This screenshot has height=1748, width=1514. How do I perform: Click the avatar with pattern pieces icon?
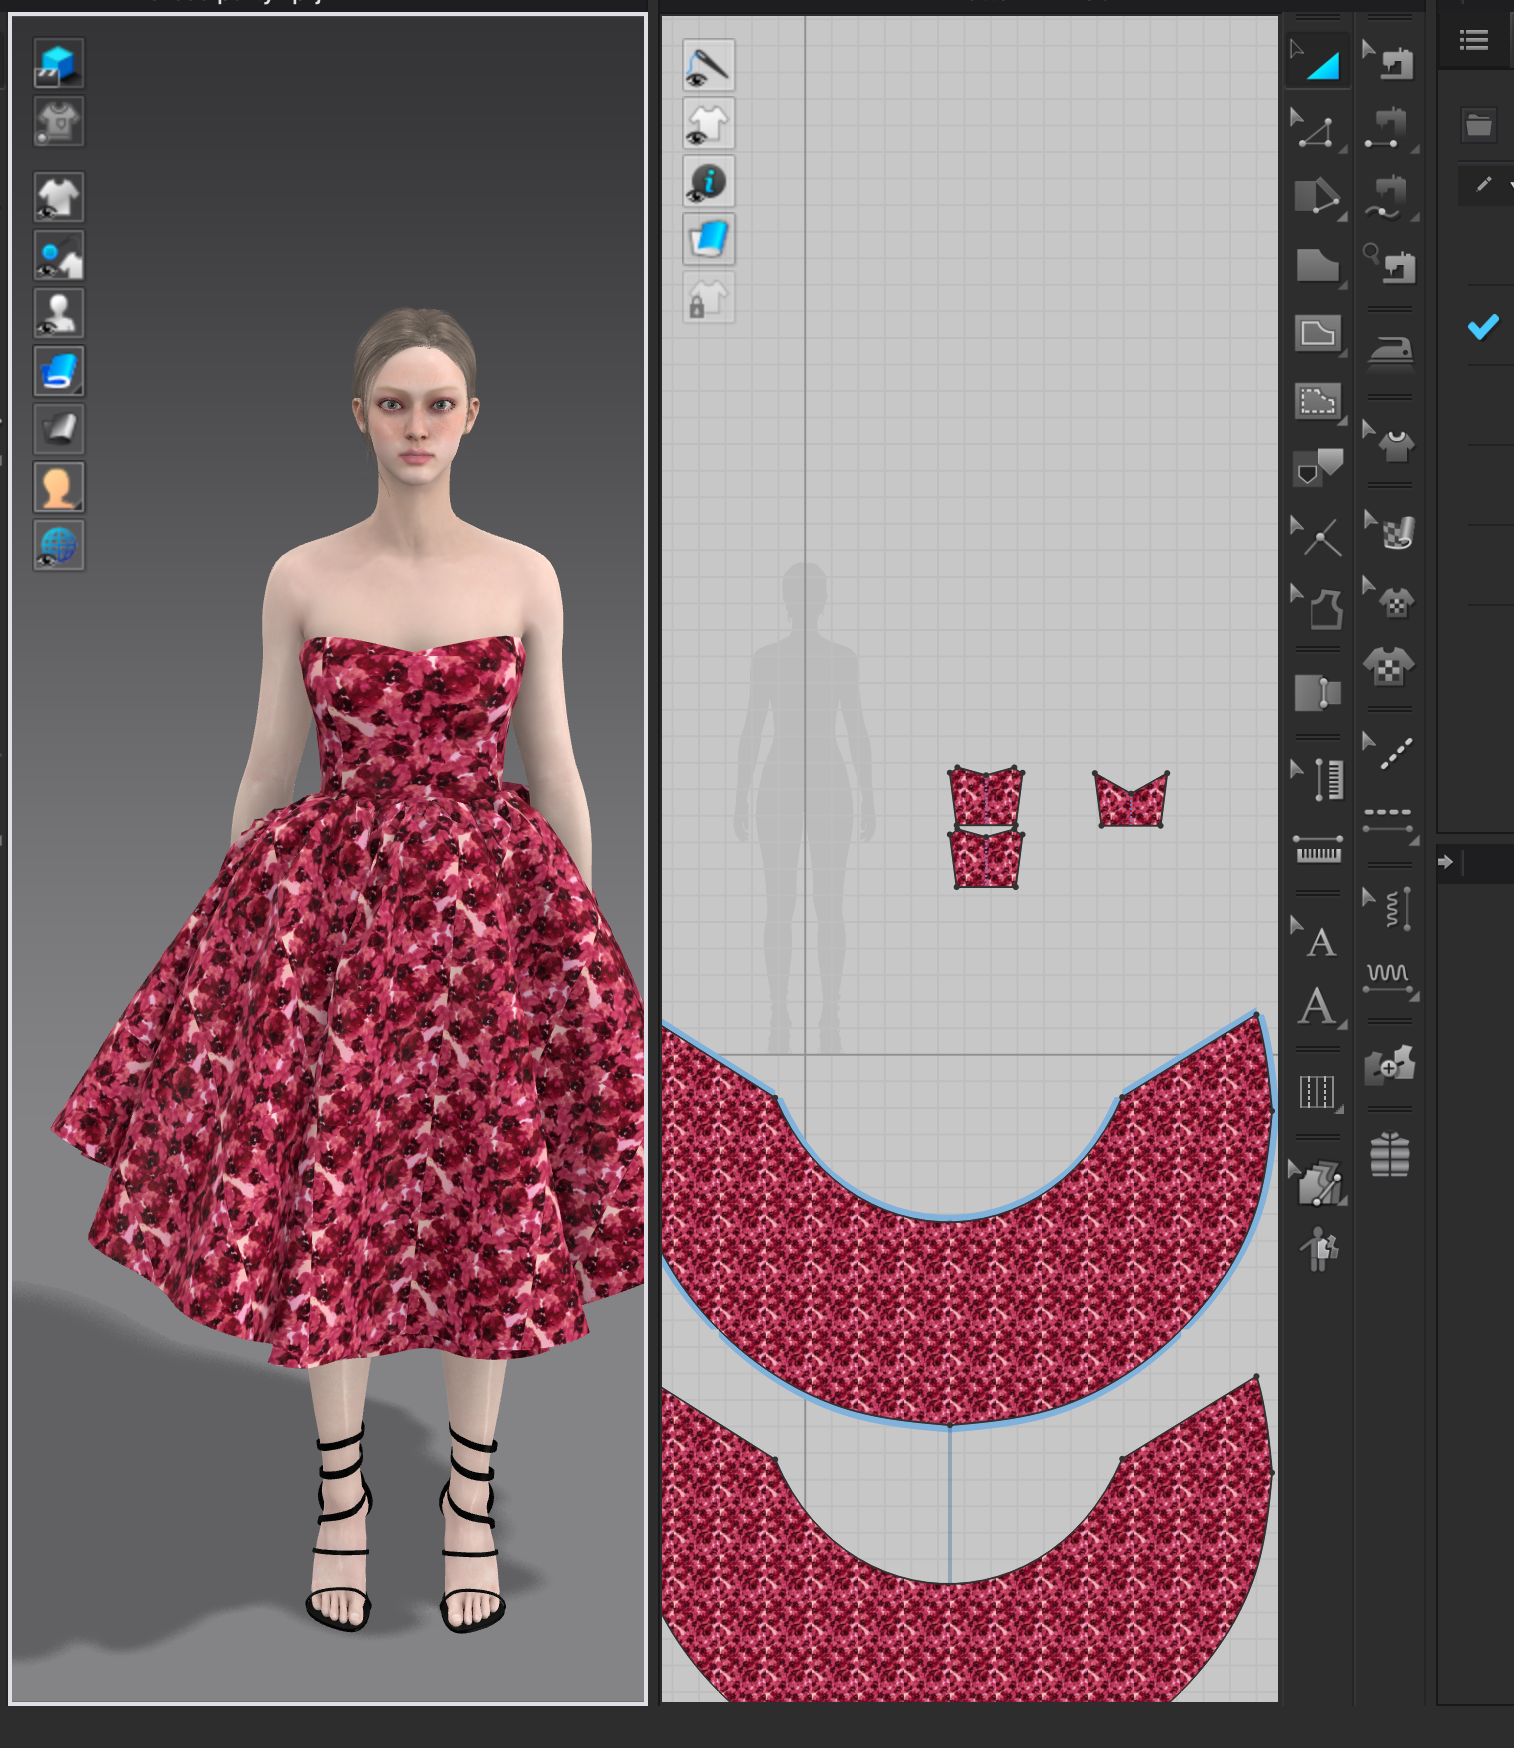pyautogui.click(x=1319, y=1248)
